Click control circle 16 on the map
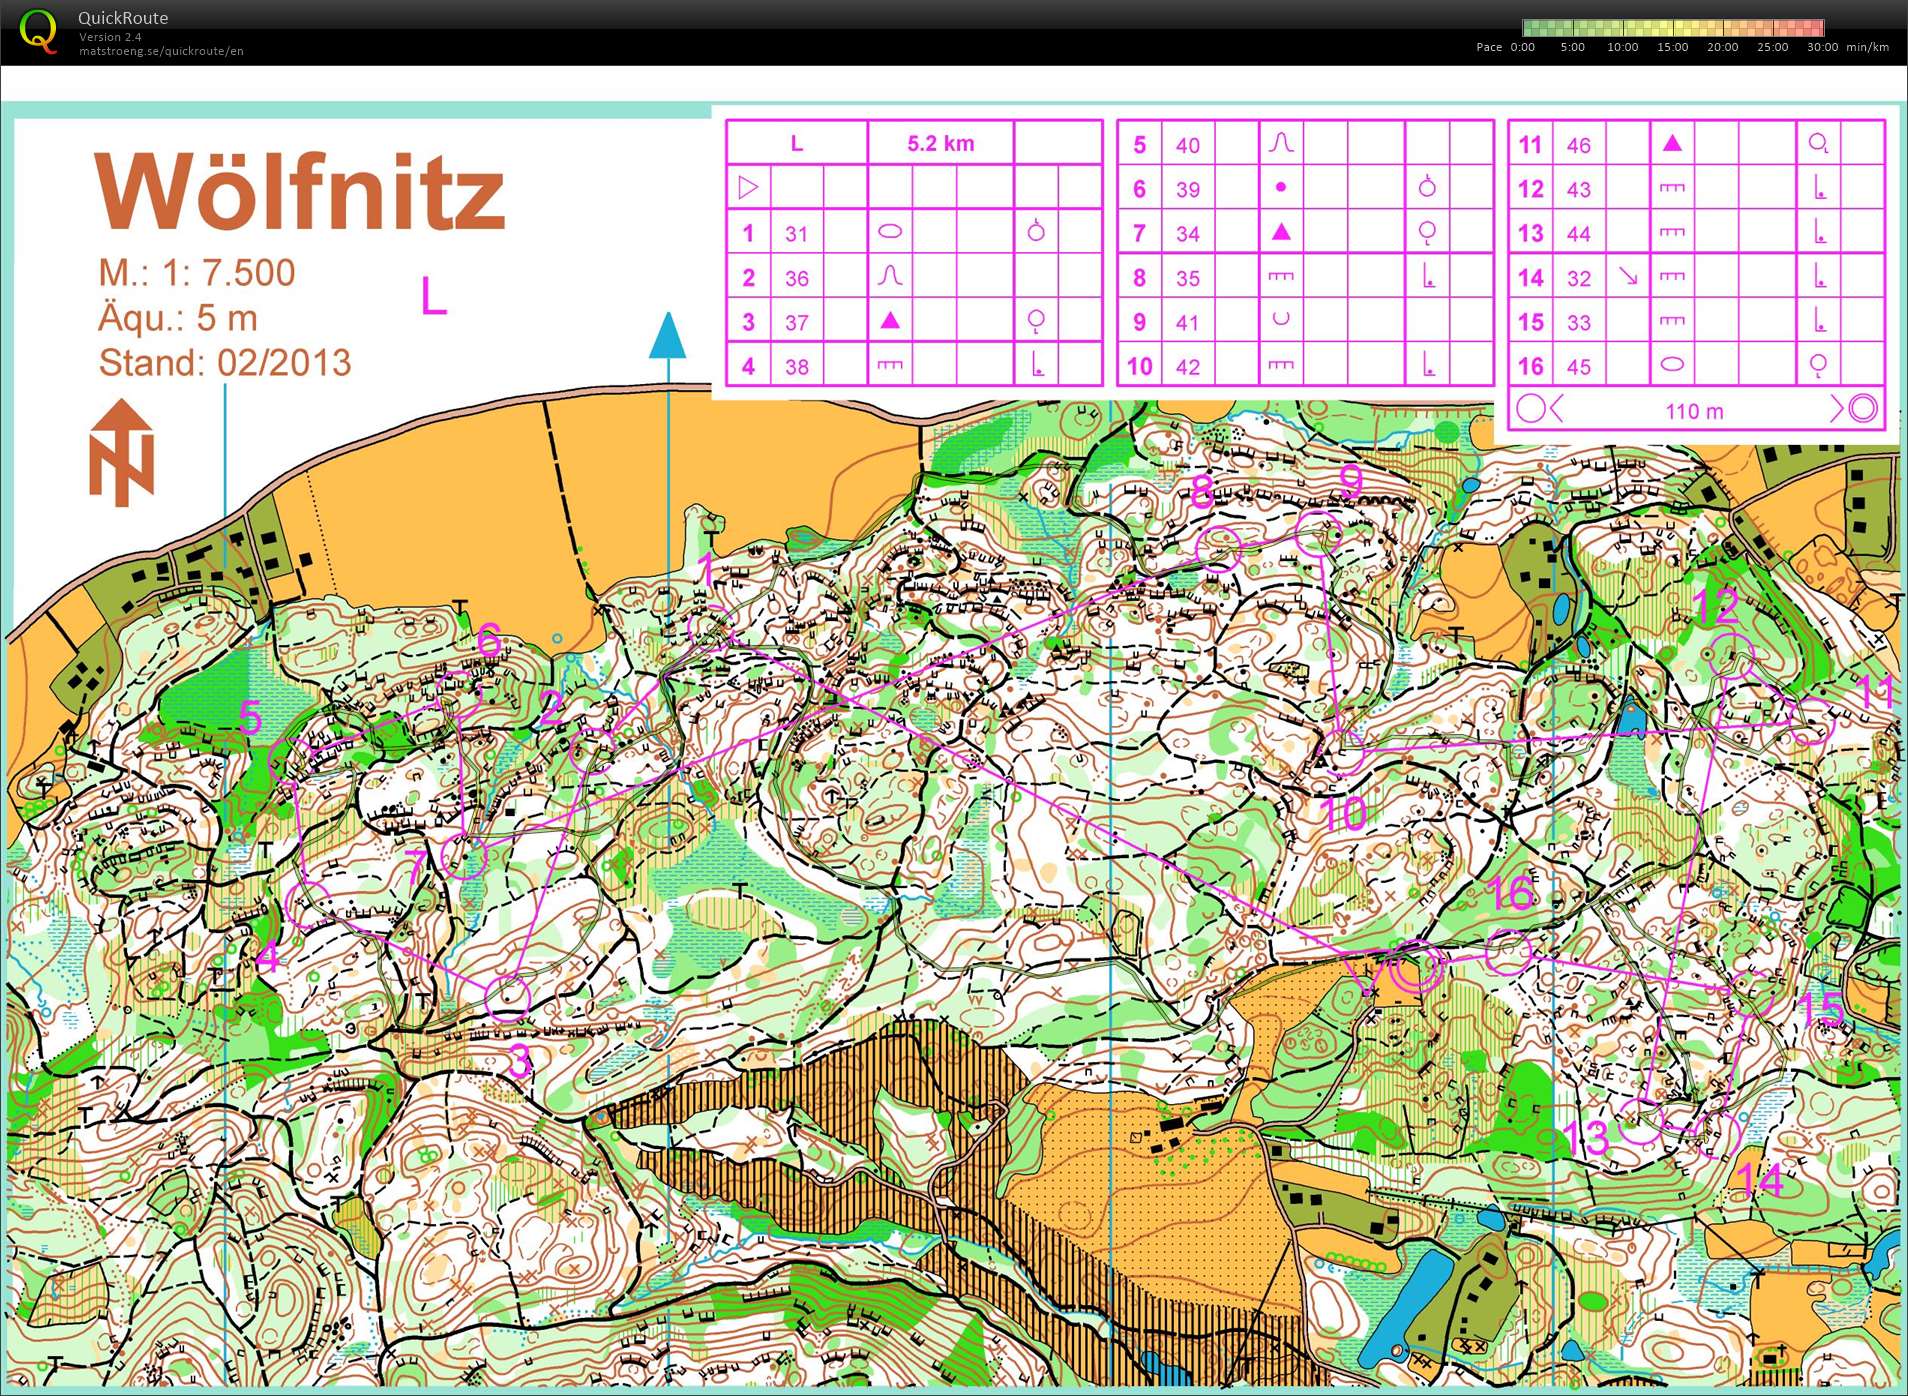Screen dimensions: 1908x1396 [1508, 951]
